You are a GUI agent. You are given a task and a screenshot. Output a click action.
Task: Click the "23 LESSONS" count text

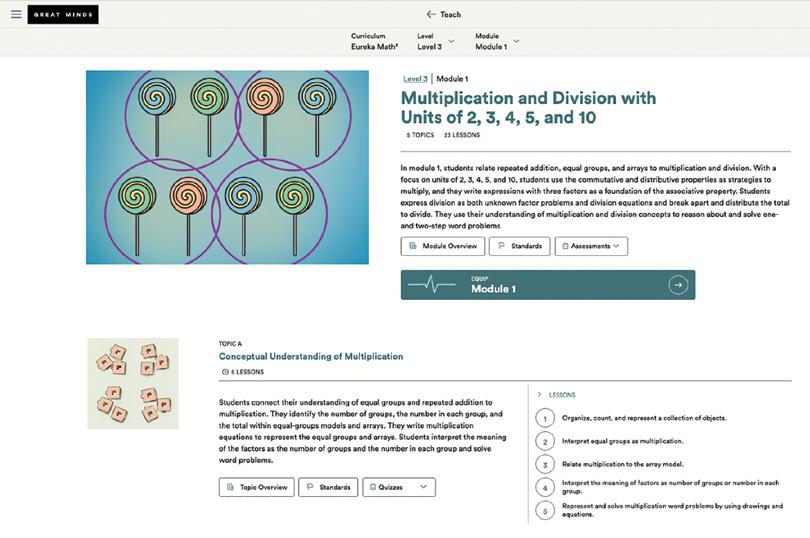(x=462, y=135)
